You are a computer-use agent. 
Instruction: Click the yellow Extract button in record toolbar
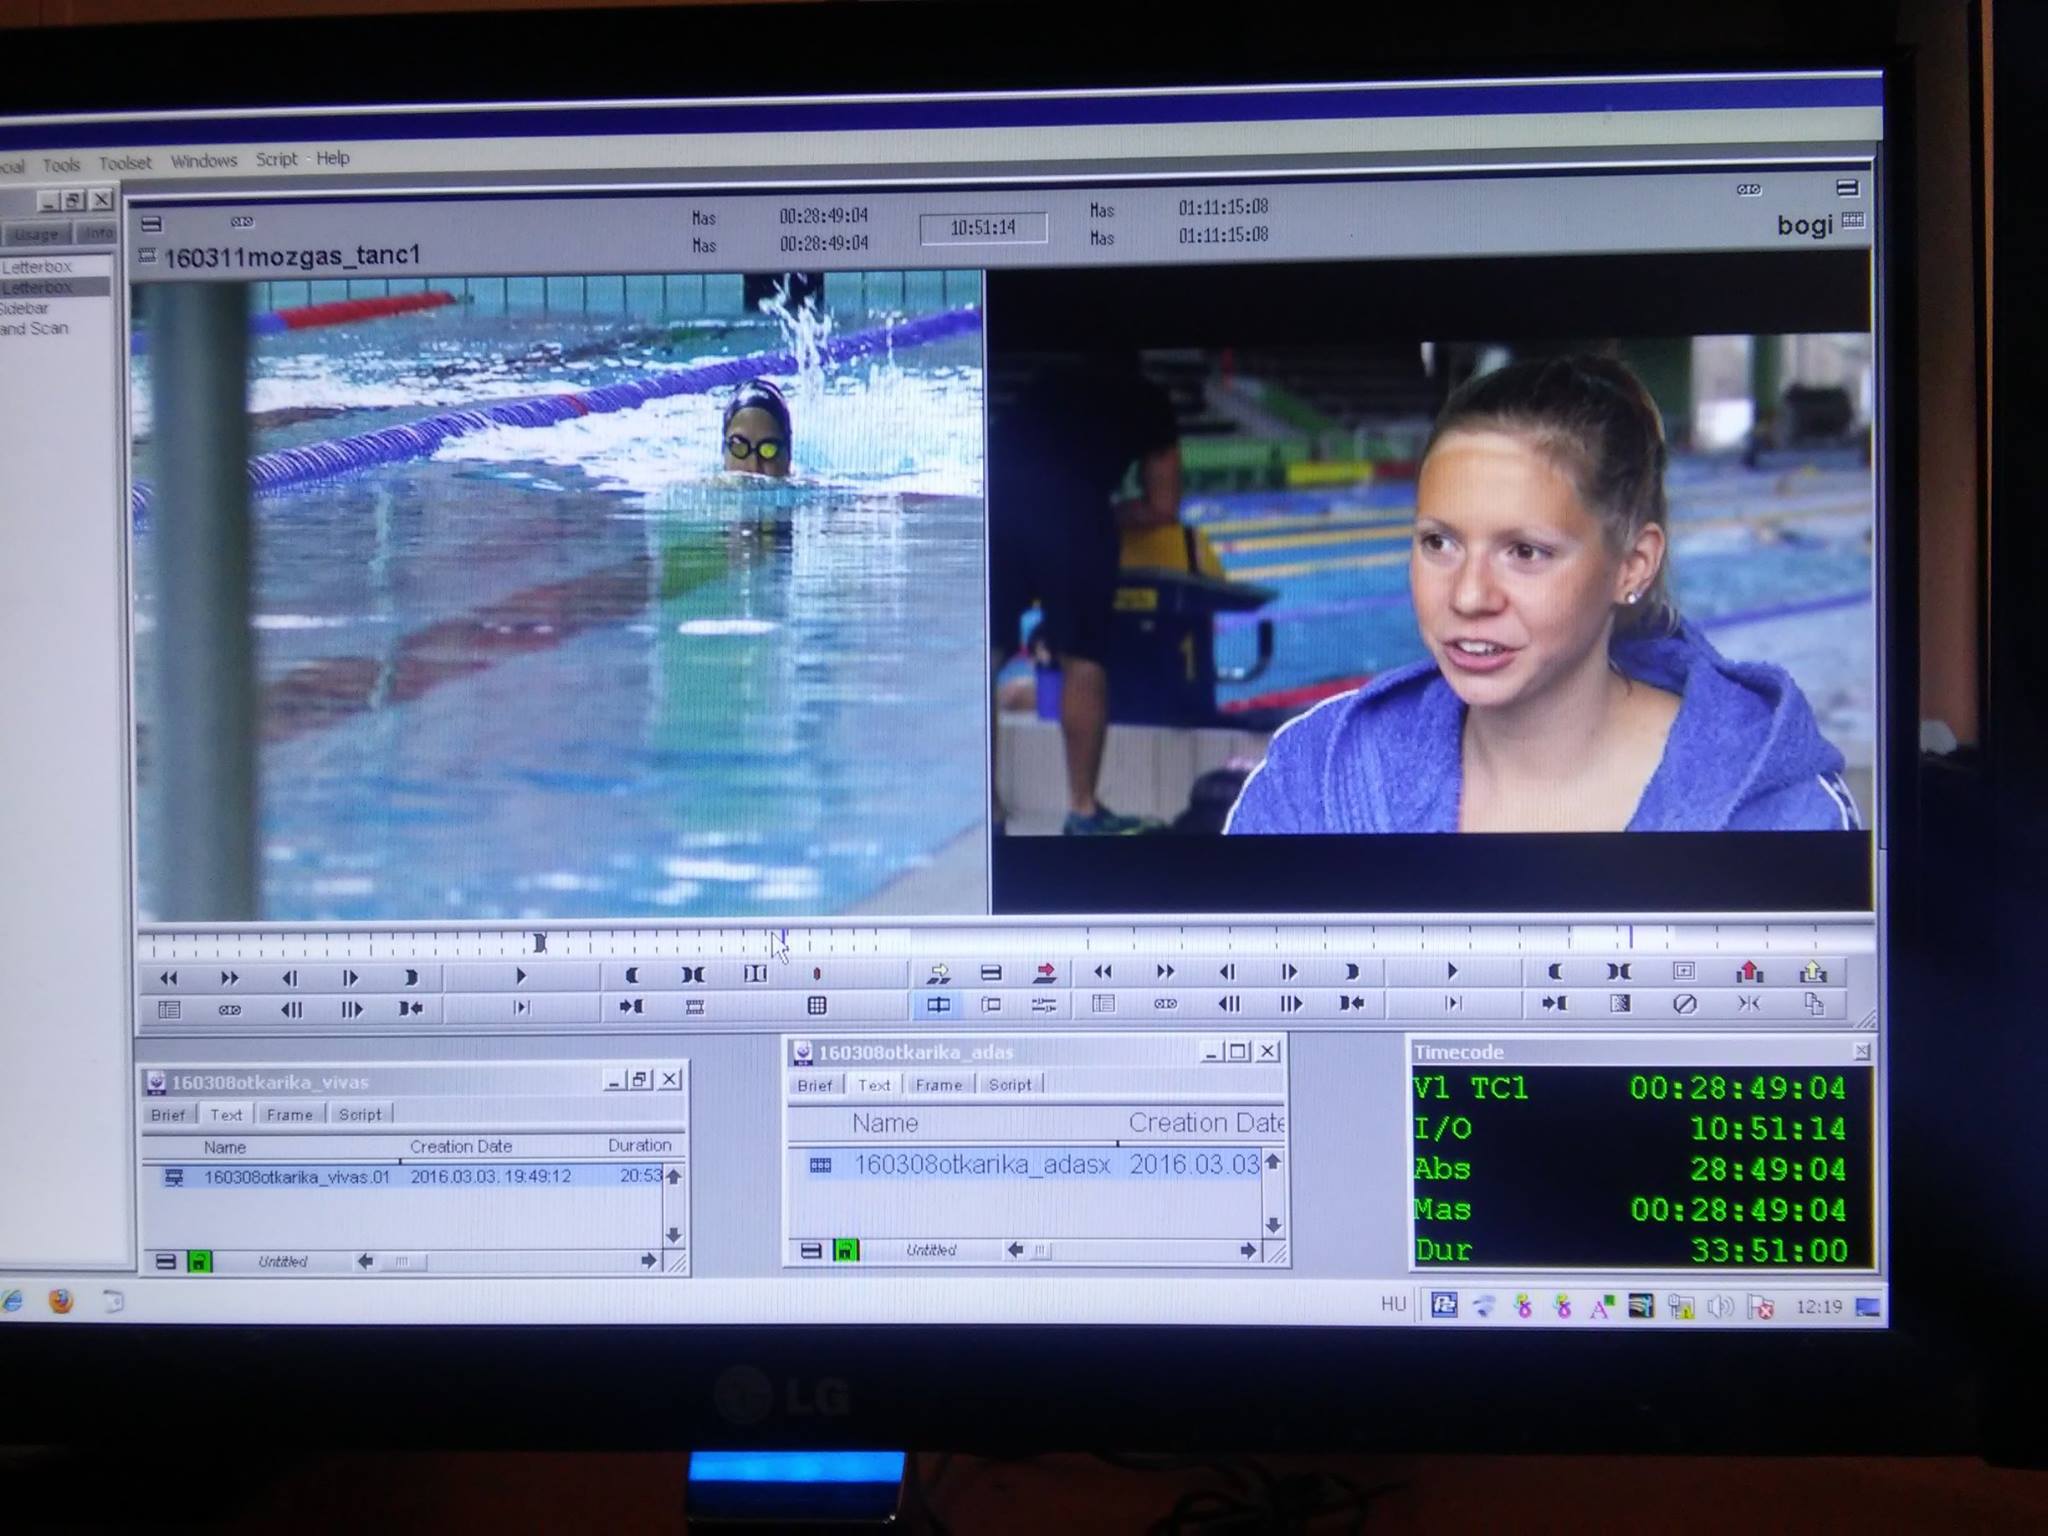click(1813, 971)
